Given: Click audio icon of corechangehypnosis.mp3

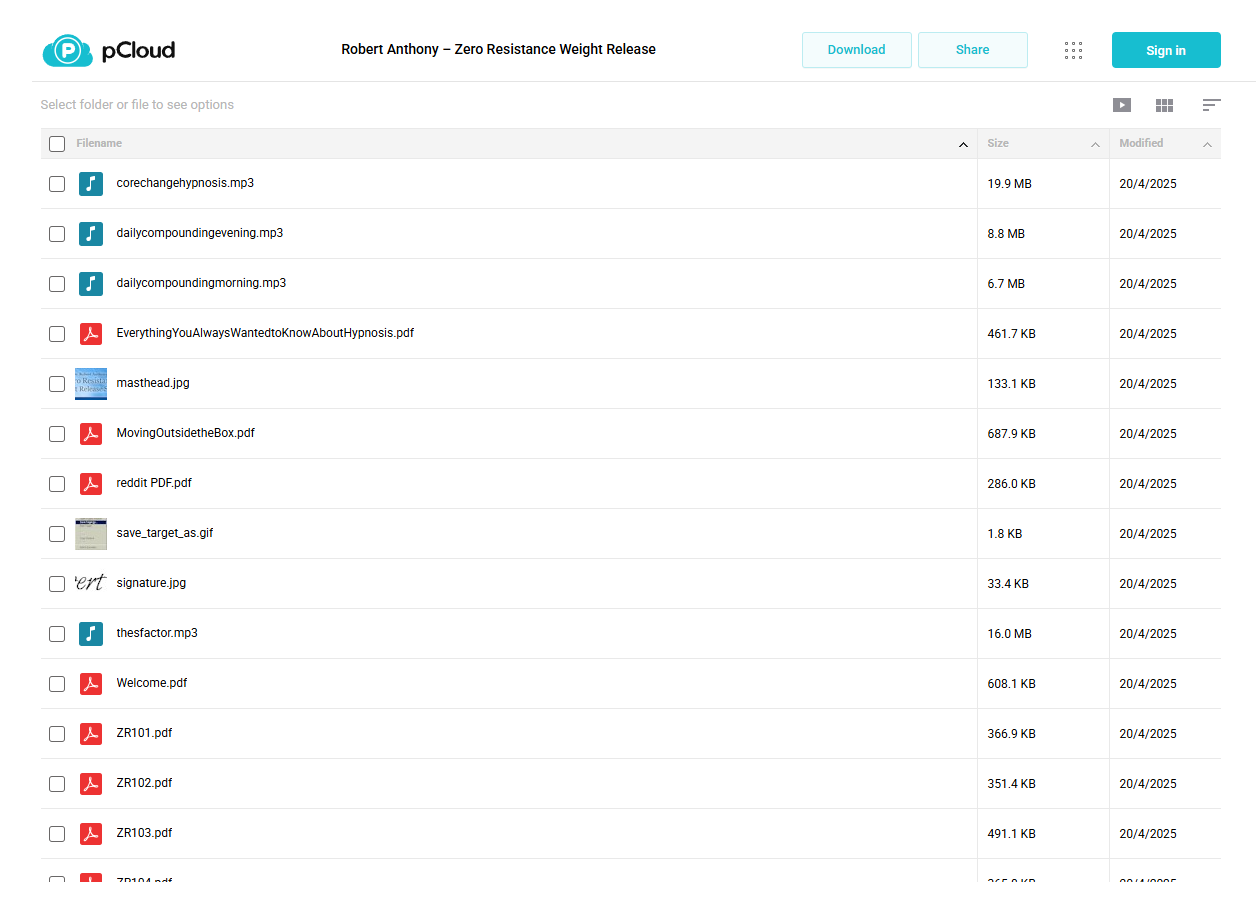Looking at the screenshot, I should point(91,184).
